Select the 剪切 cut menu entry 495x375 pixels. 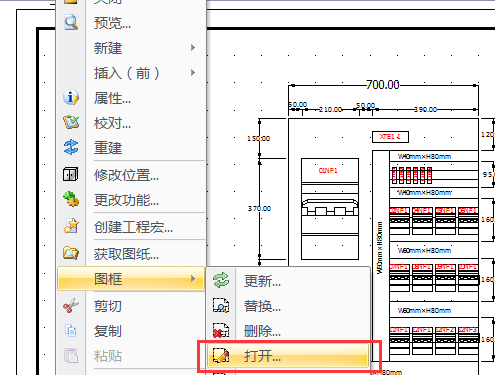[131, 306]
